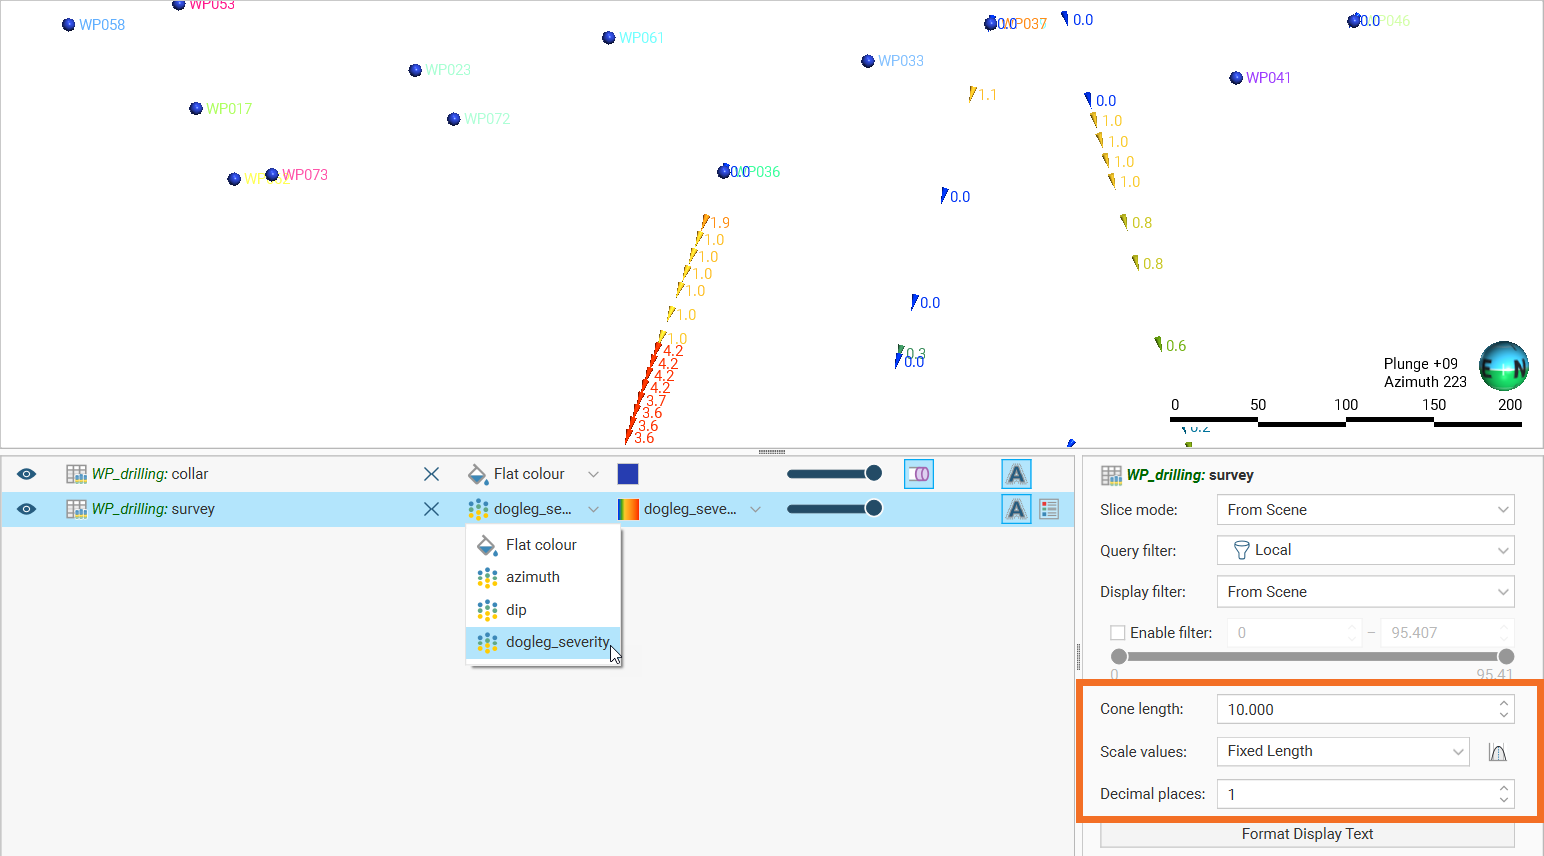Click the compass globe in the scene
The height and width of the screenshot is (856, 1544).
tap(1503, 366)
